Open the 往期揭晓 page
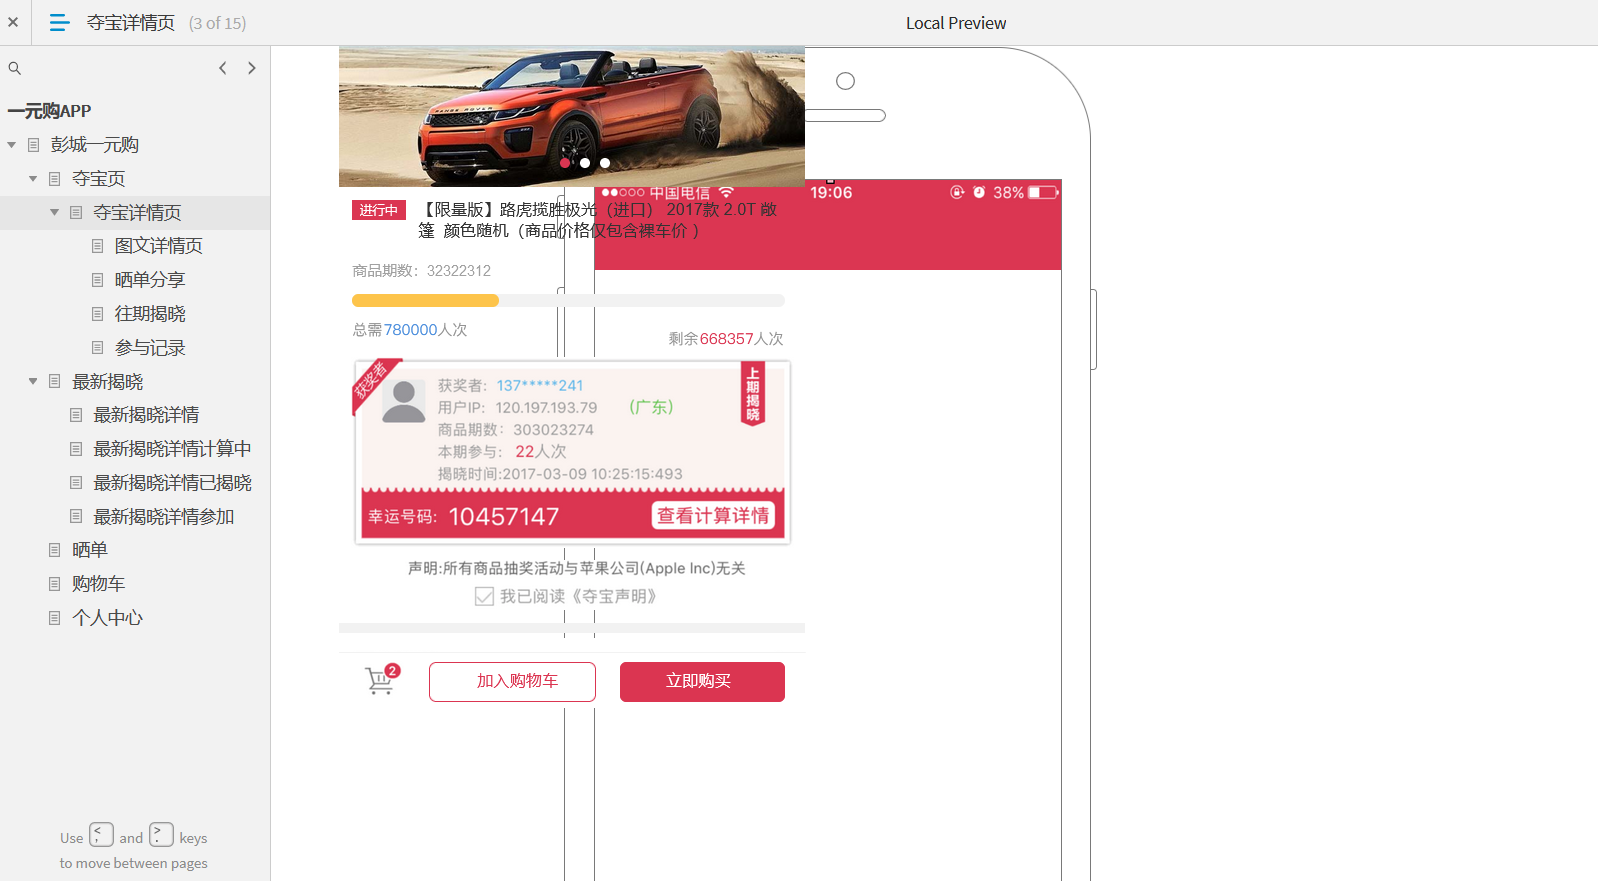This screenshot has width=1598, height=881. coord(150,314)
